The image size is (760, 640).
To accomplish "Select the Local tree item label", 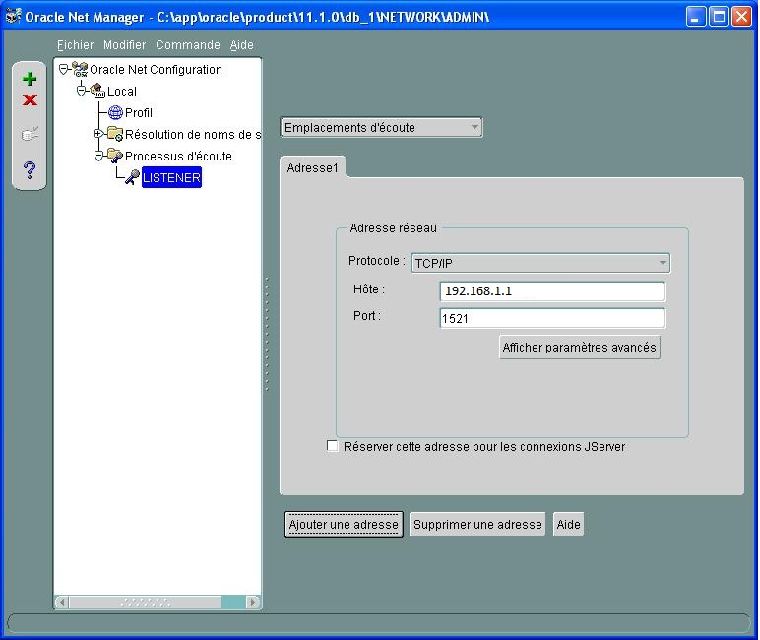I will pos(122,91).
